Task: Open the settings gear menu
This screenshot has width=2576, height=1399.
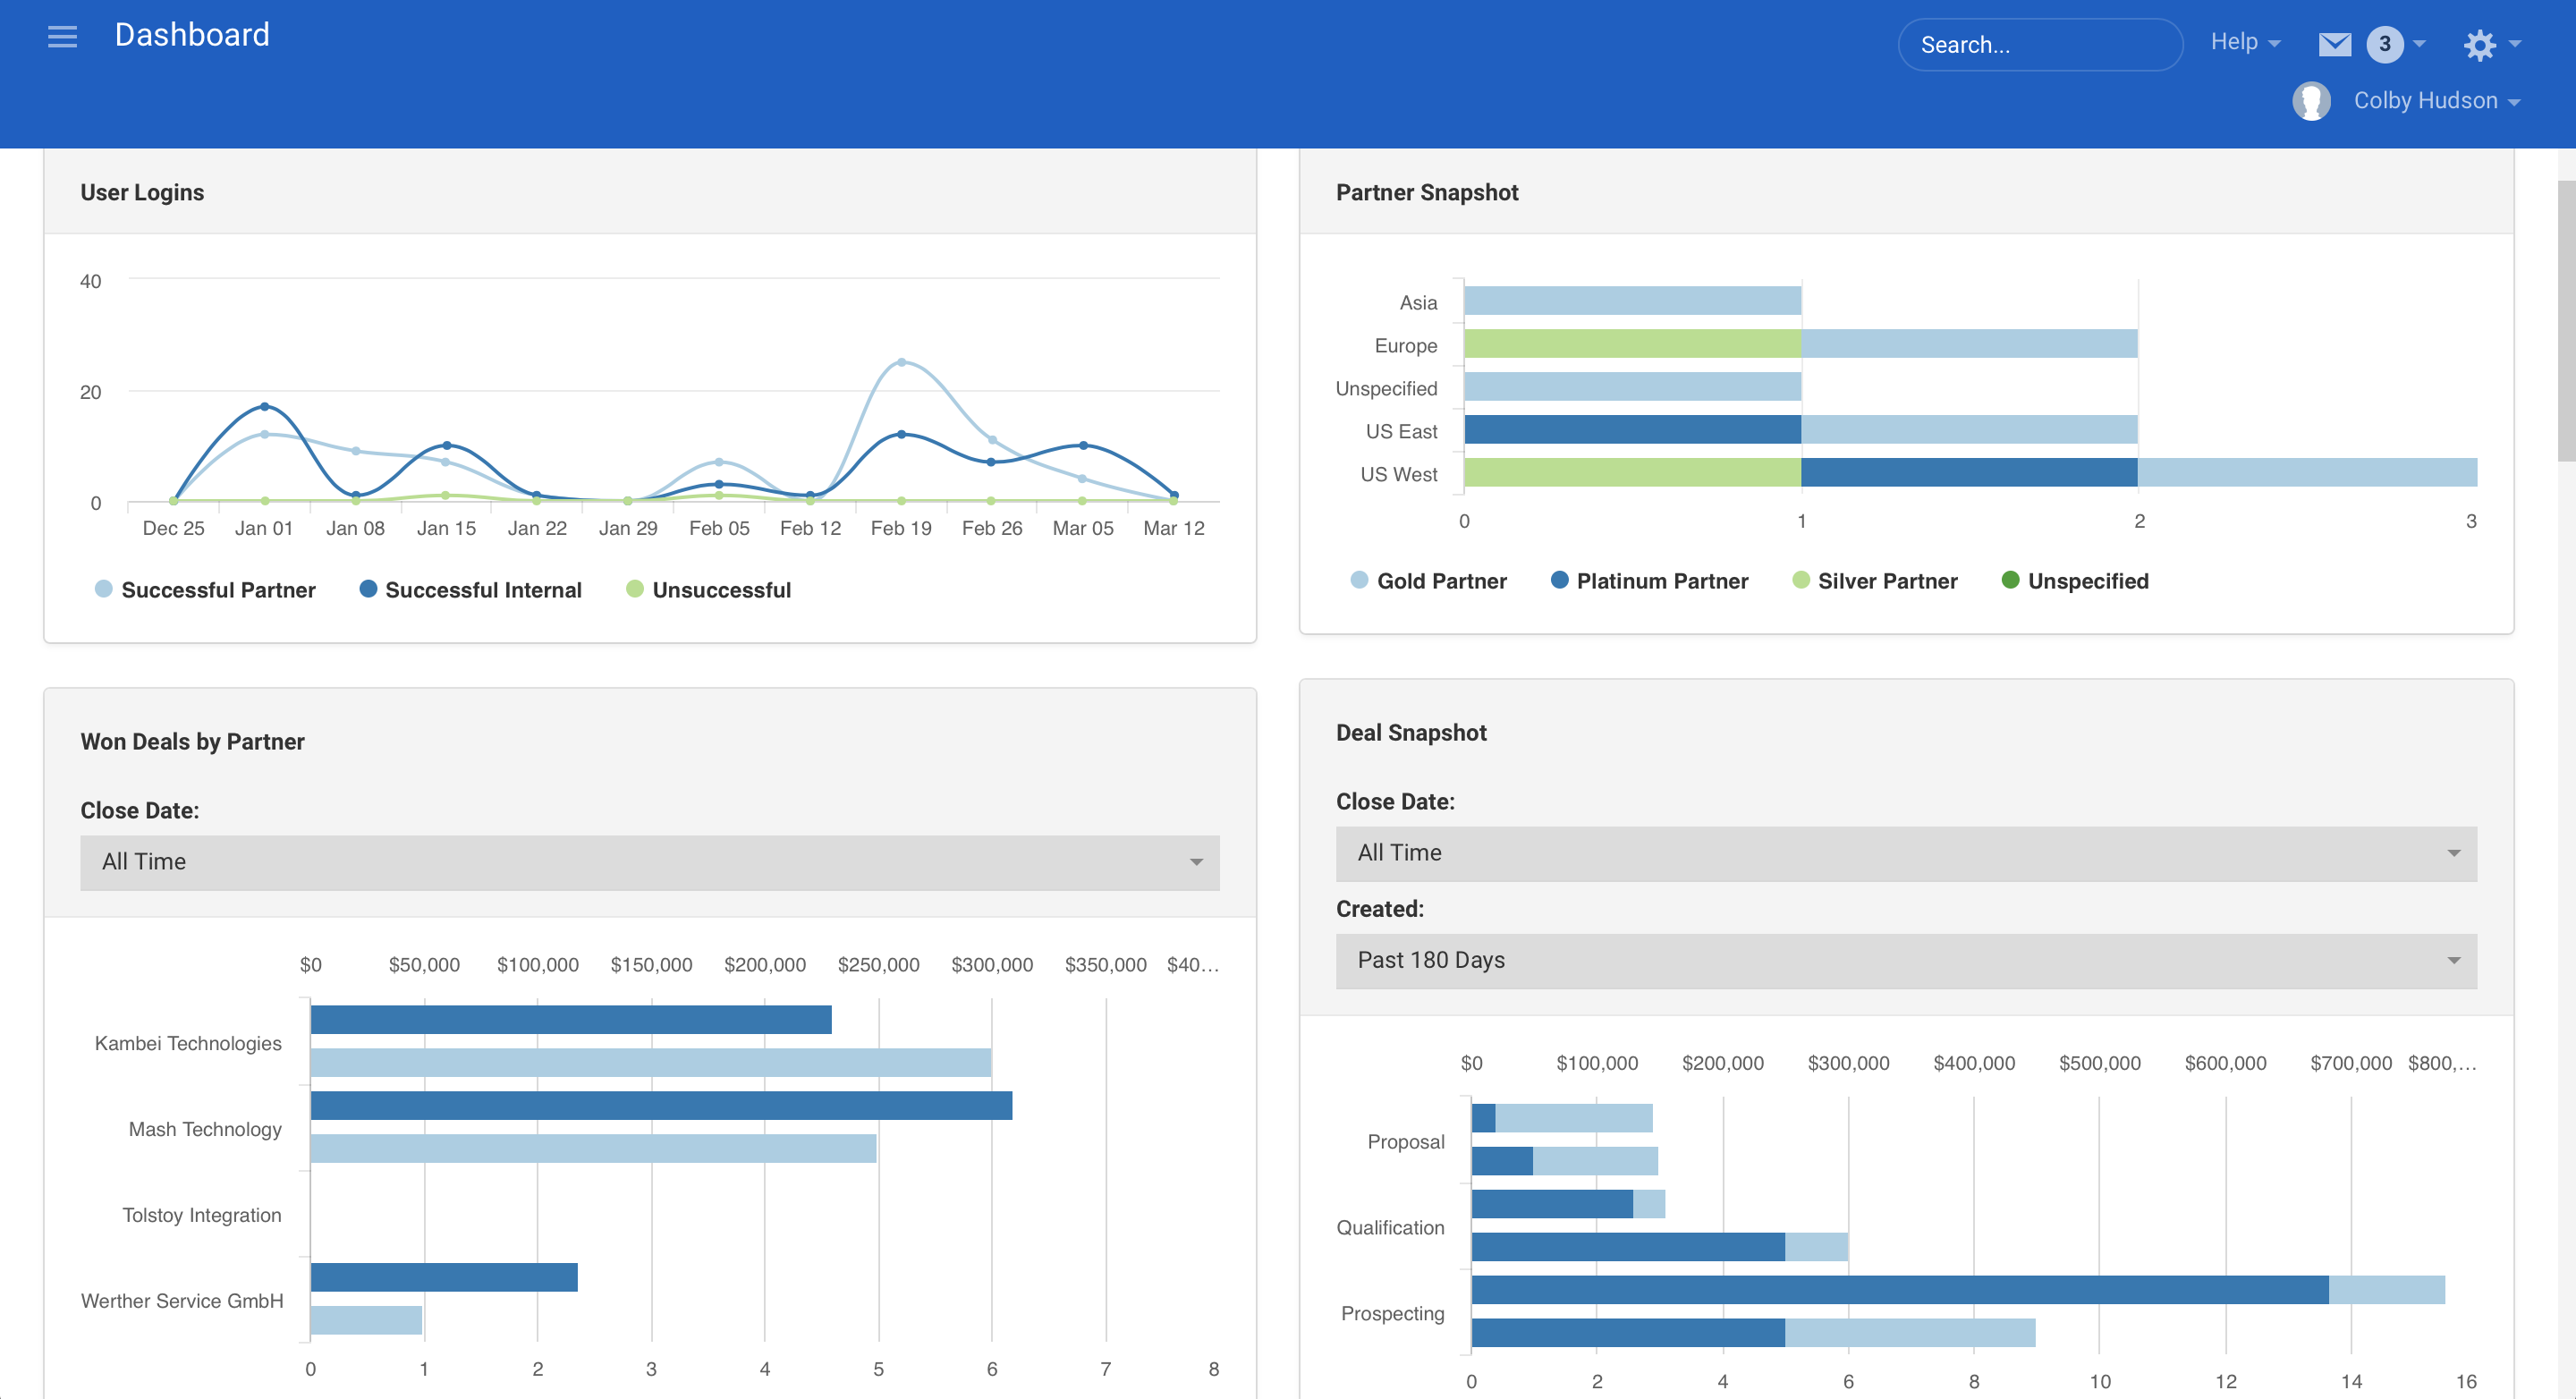Action: (x=2481, y=45)
